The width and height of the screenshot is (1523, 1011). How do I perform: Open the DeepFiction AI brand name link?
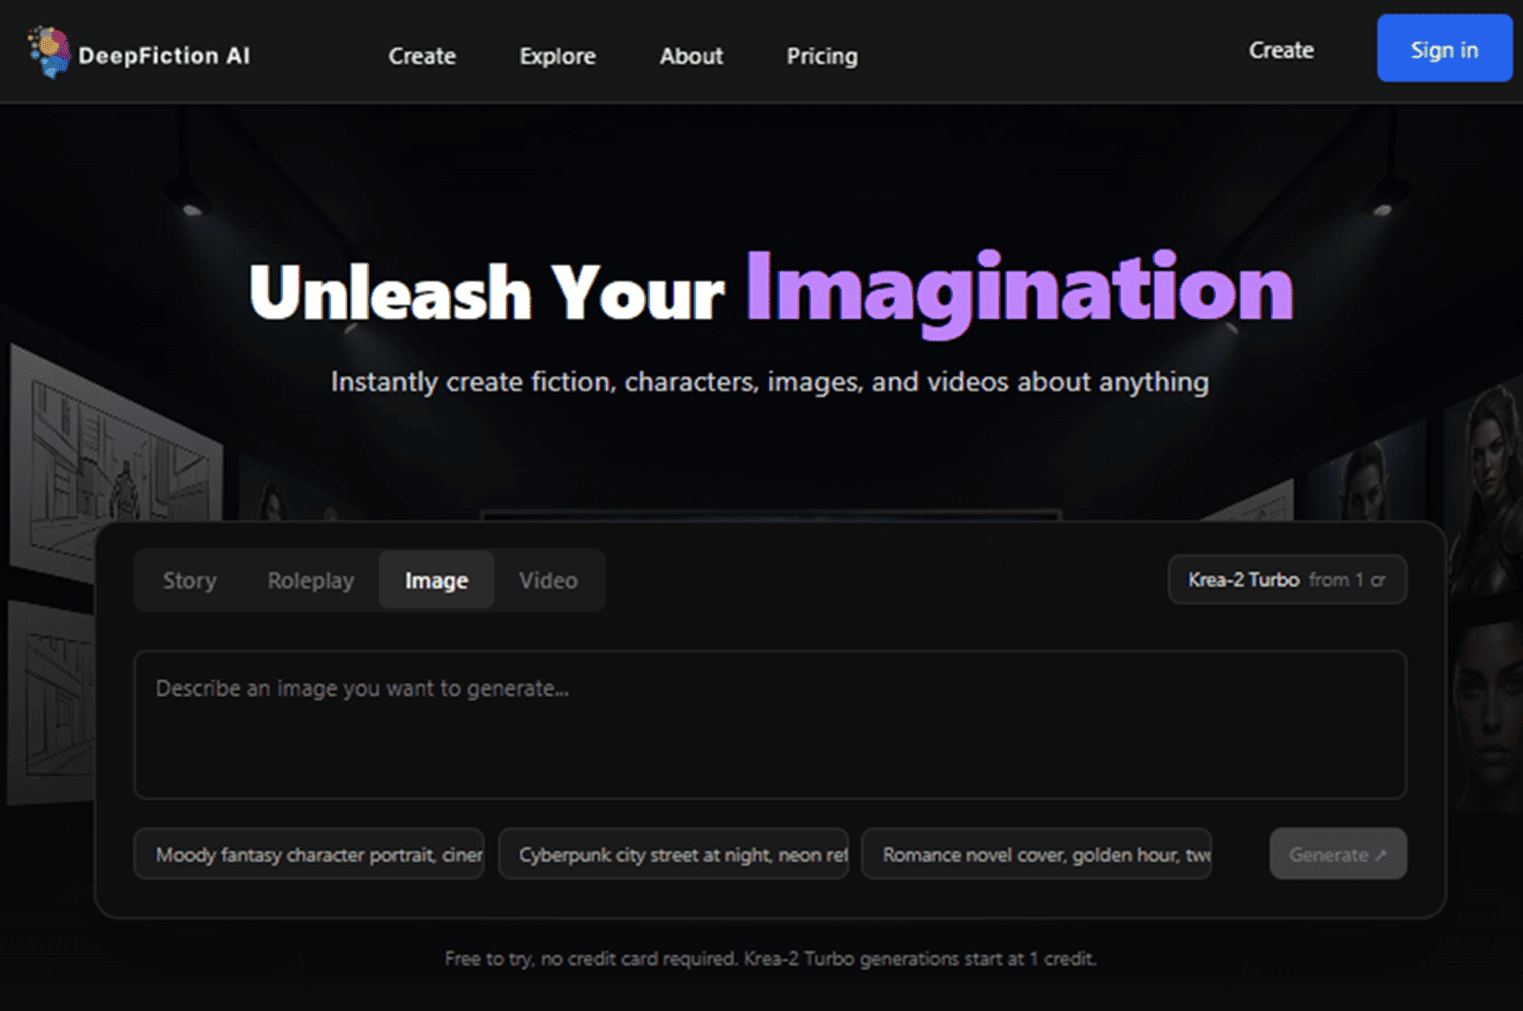click(x=164, y=56)
